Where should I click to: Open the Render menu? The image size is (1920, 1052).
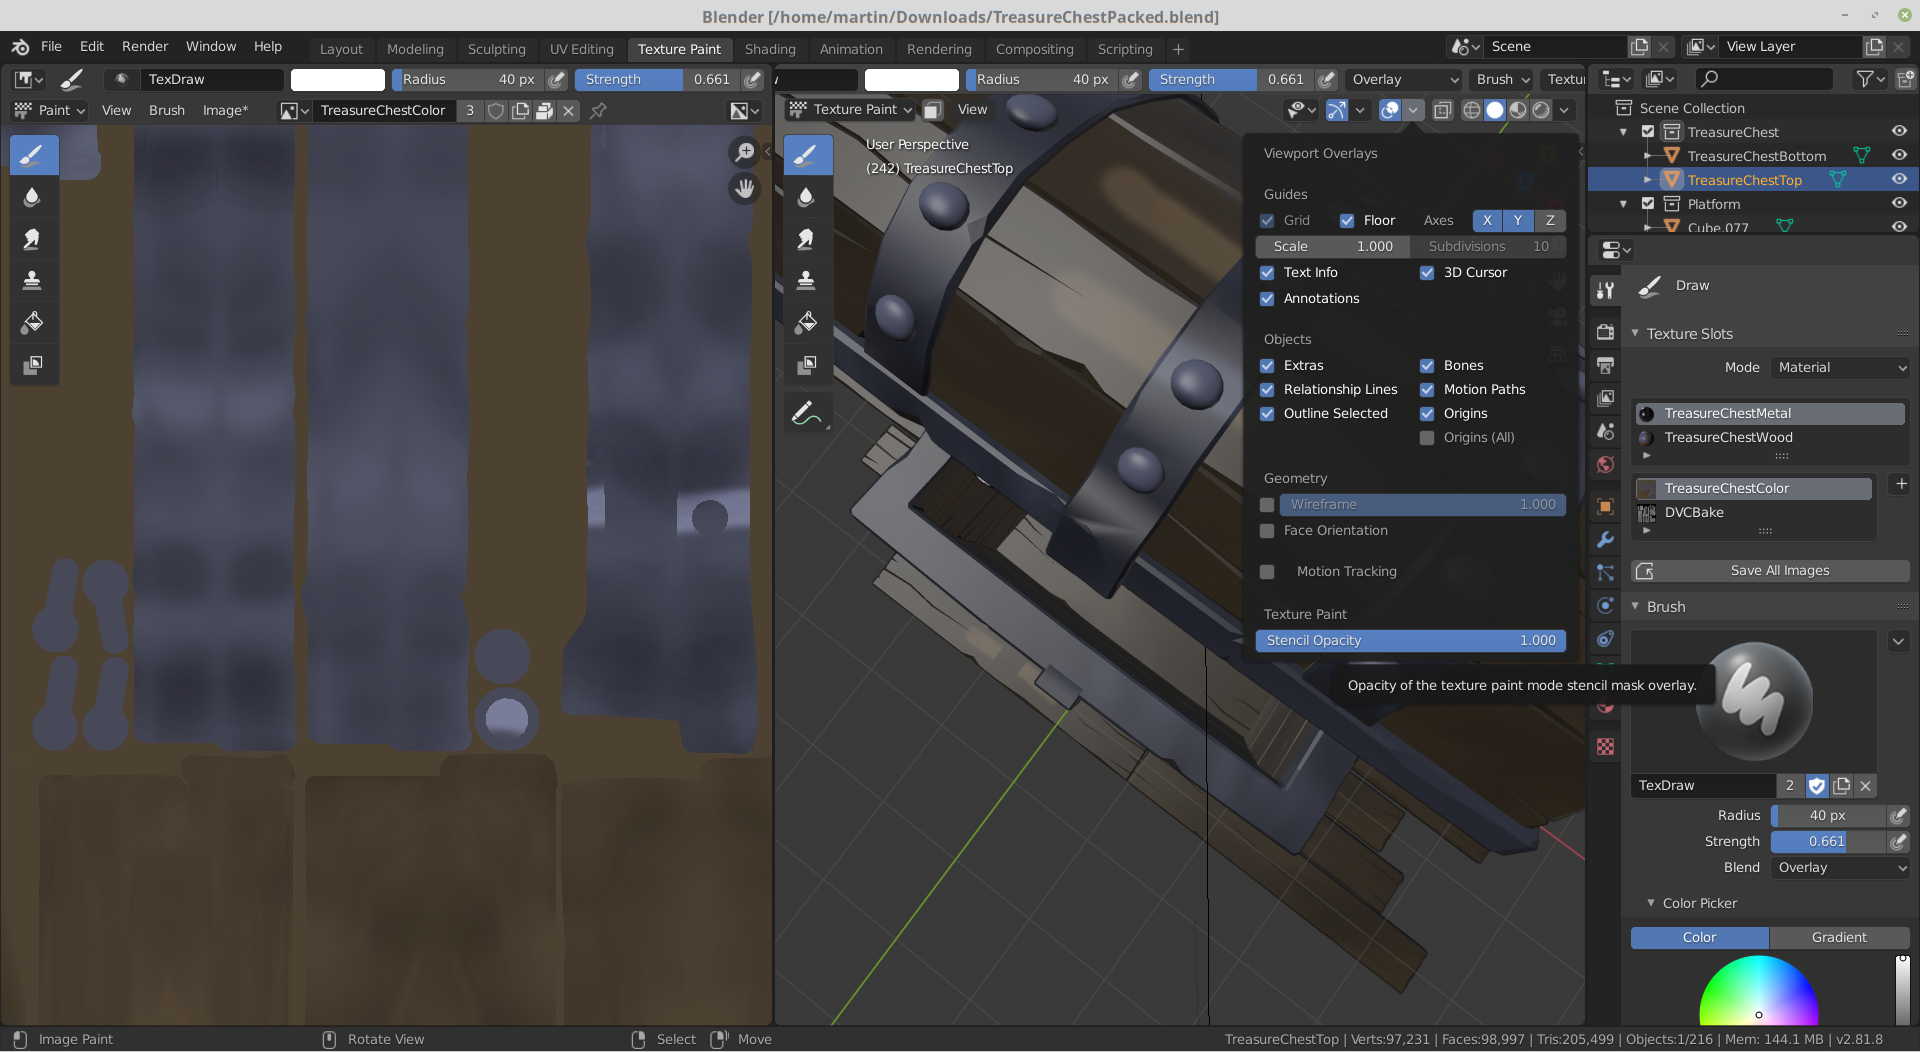pos(145,47)
